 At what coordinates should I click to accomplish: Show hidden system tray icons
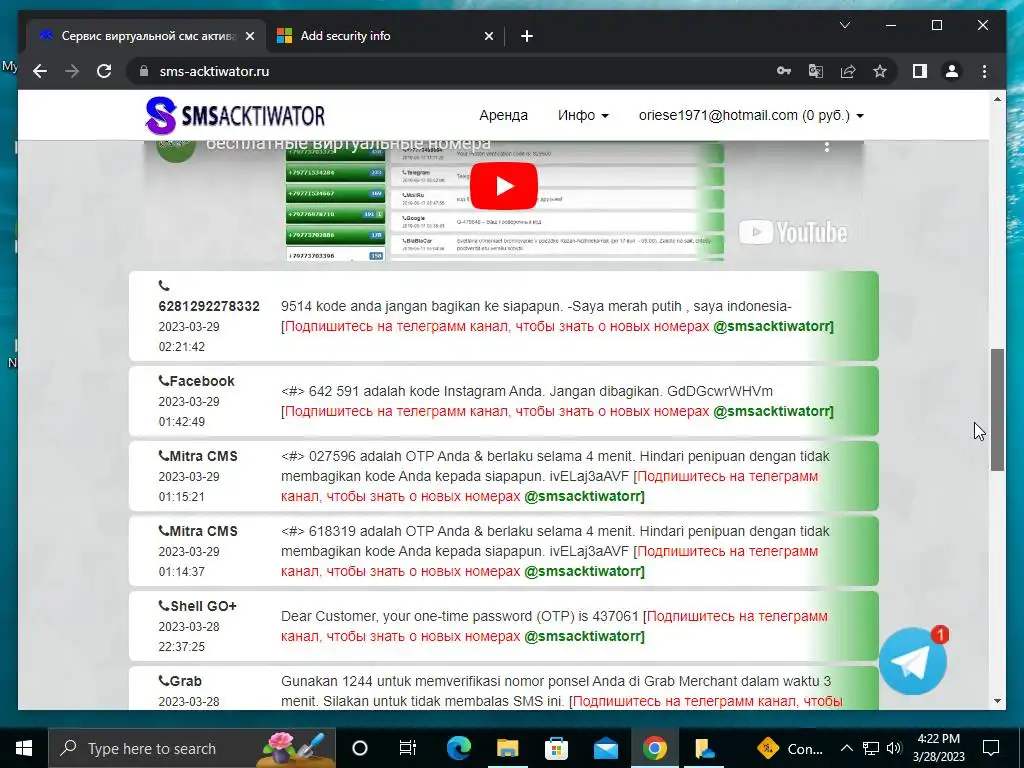[846, 748]
